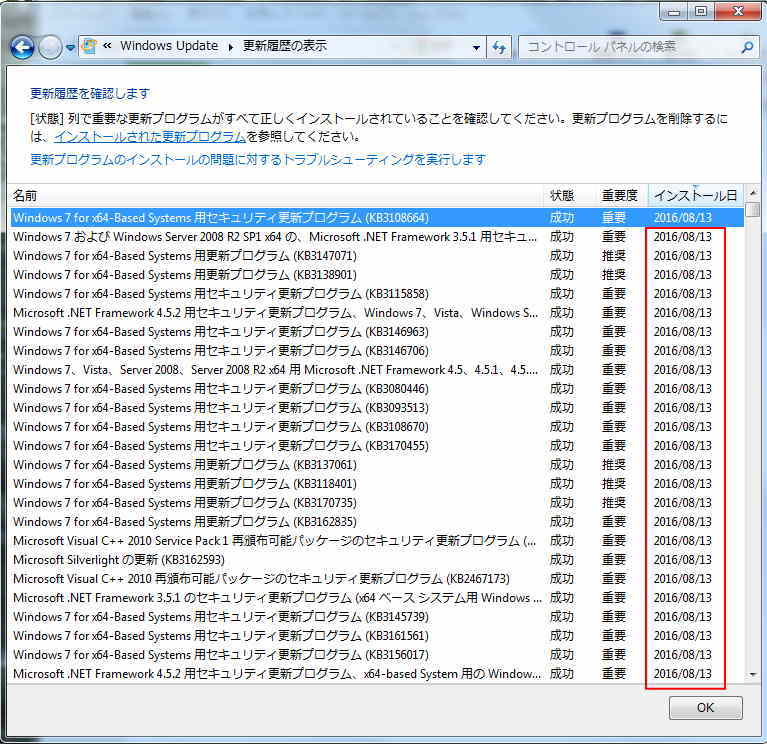Expand the address bar history dropdown
This screenshot has width=767, height=744.
[x=476, y=47]
